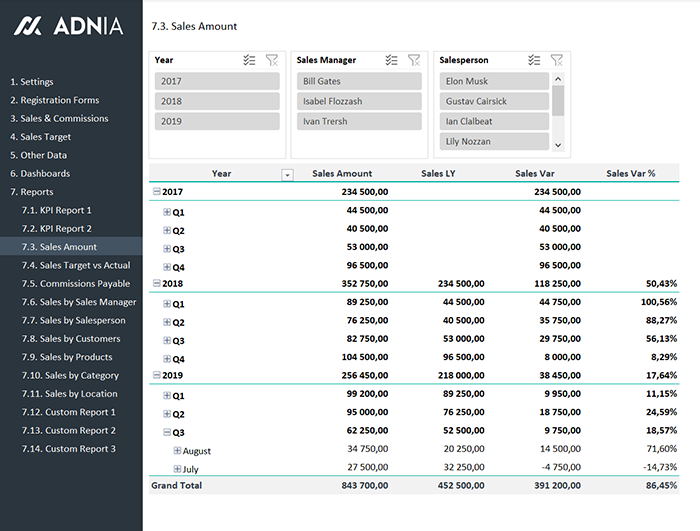Filter by year 2018 in slicer
The width and height of the screenshot is (700, 531).
tap(217, 101)
